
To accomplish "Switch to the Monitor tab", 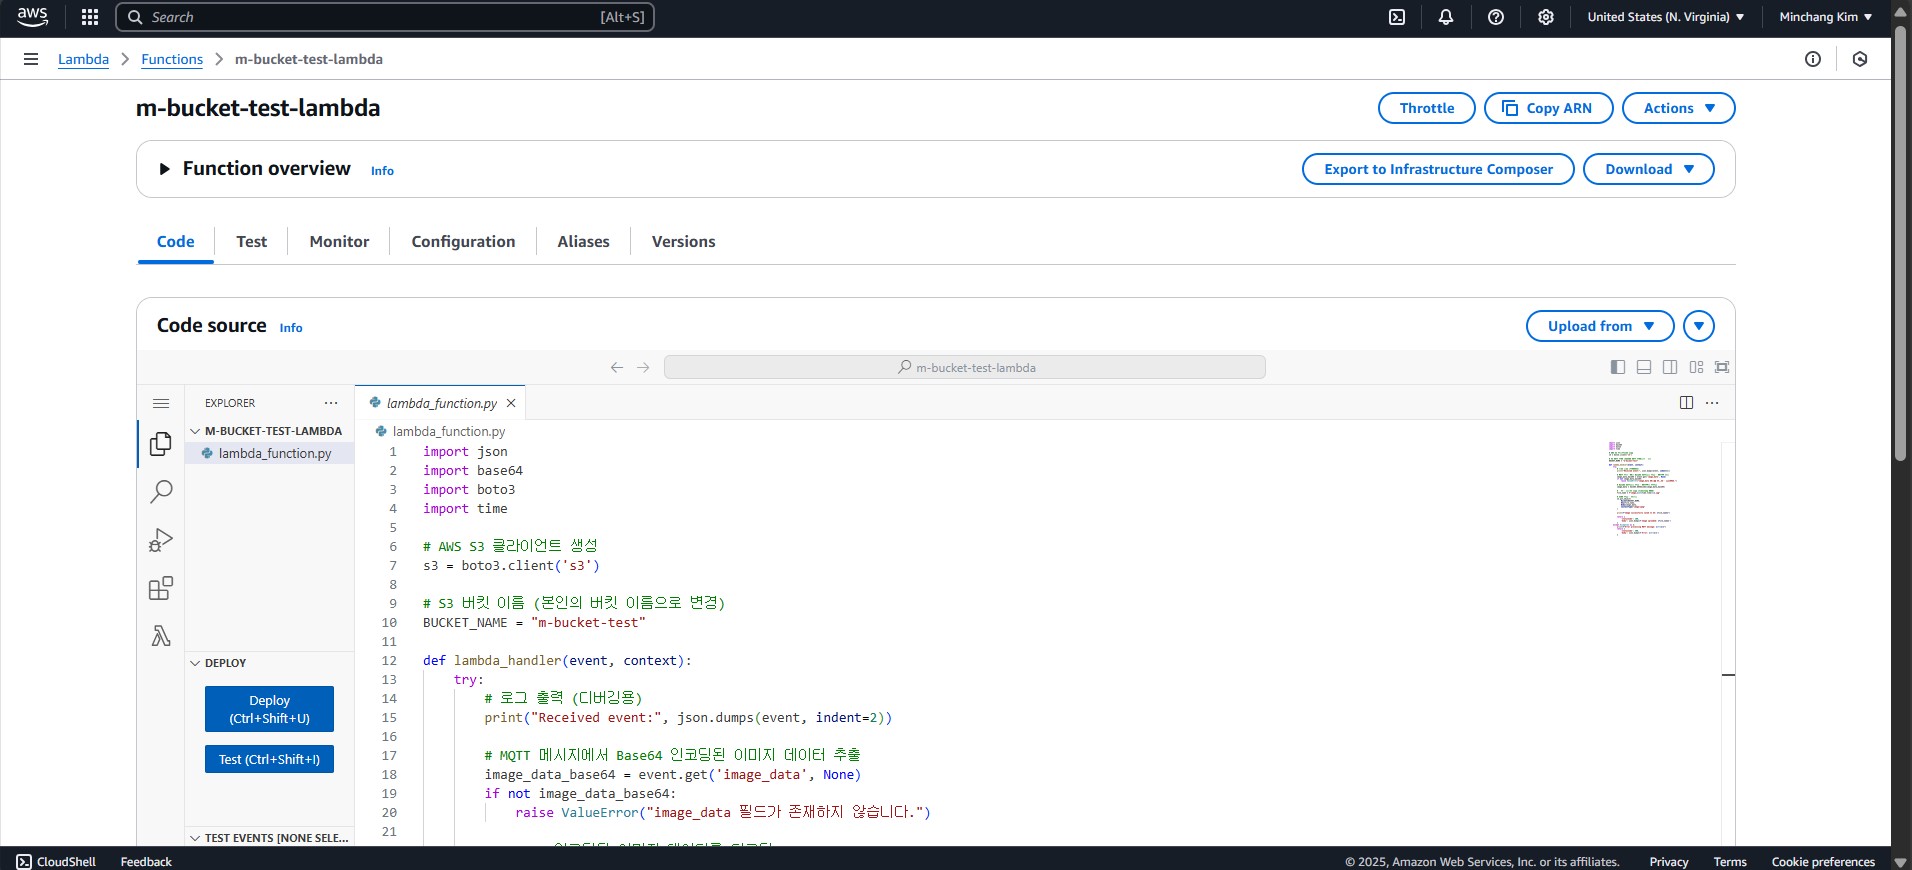I will 339,242.
